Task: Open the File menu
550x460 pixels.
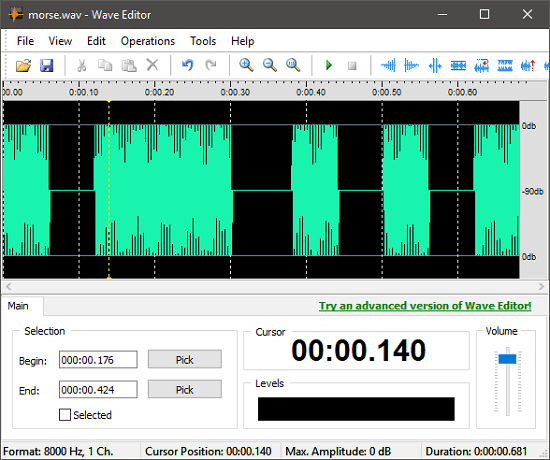Action: 25,41
